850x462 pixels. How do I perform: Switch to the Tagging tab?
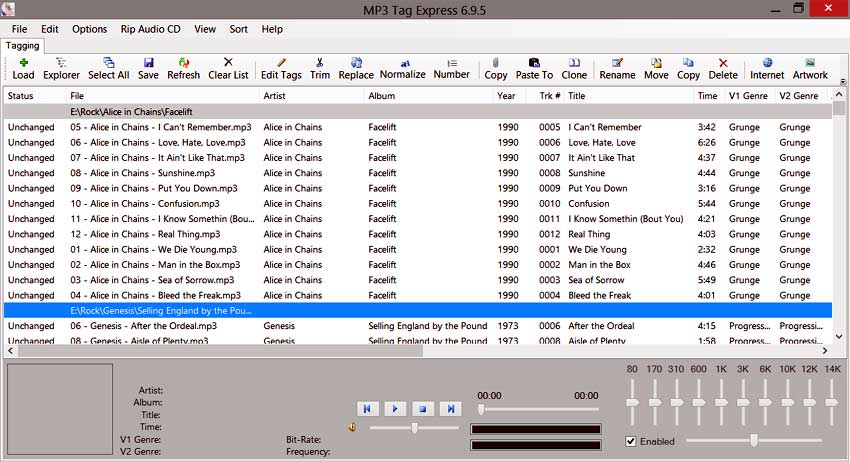point(22,46)
